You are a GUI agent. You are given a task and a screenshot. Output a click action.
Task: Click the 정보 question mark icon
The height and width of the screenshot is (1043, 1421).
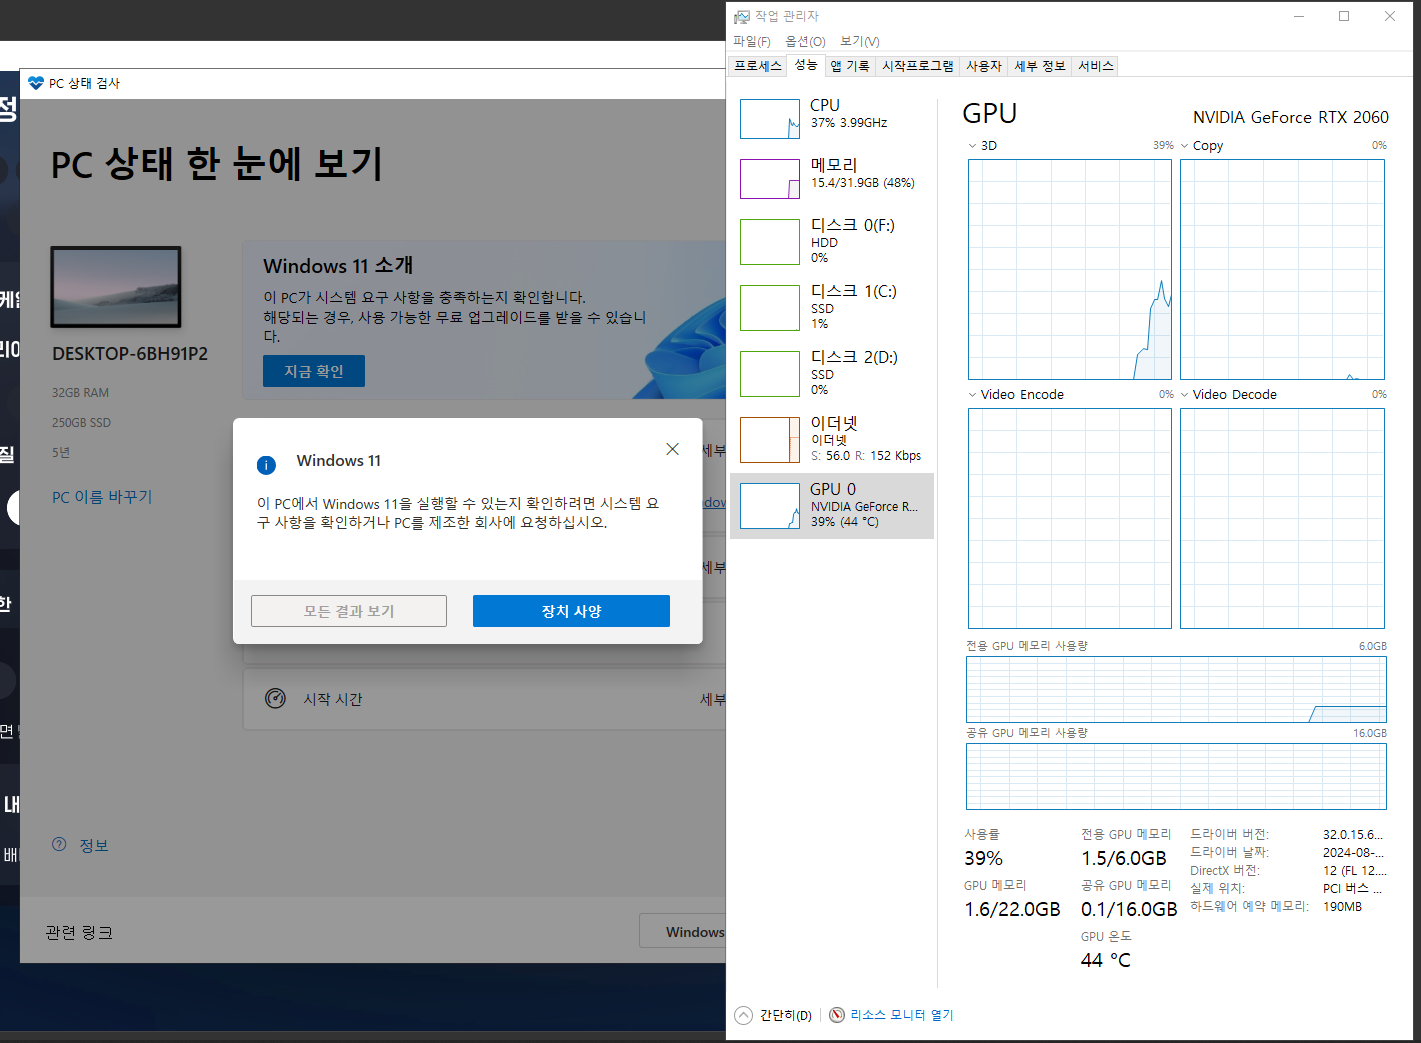(x=59, y=844)
